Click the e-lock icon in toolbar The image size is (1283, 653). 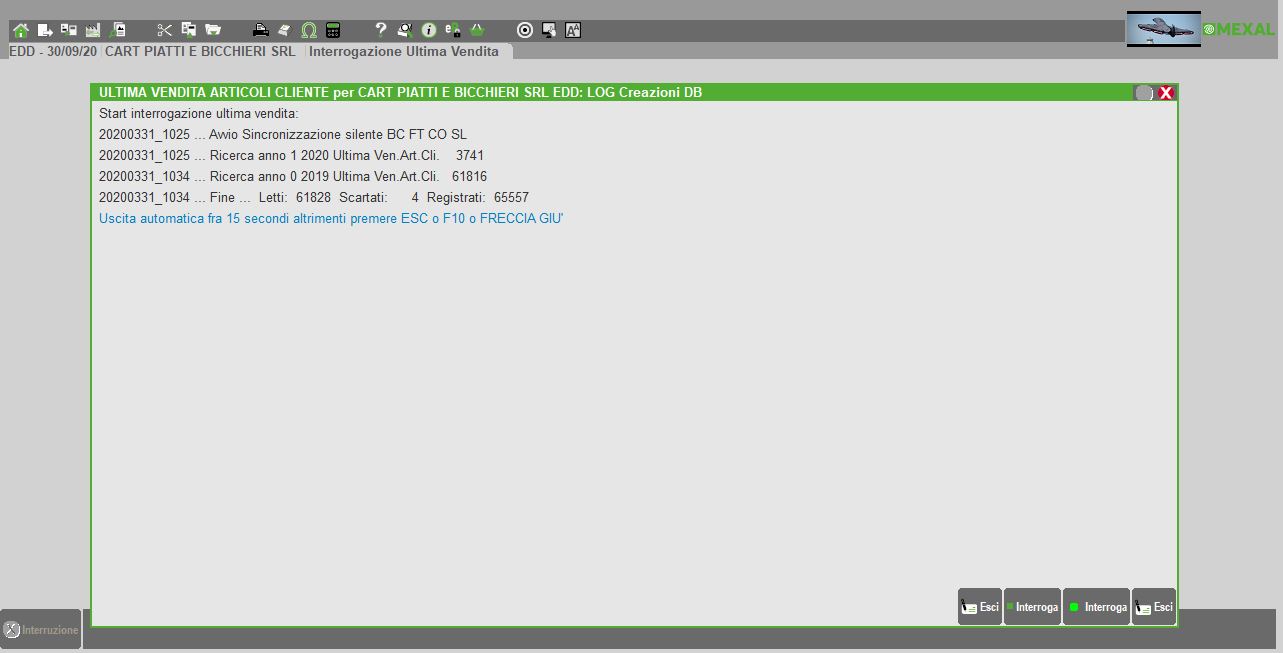(x=453, y=30)
